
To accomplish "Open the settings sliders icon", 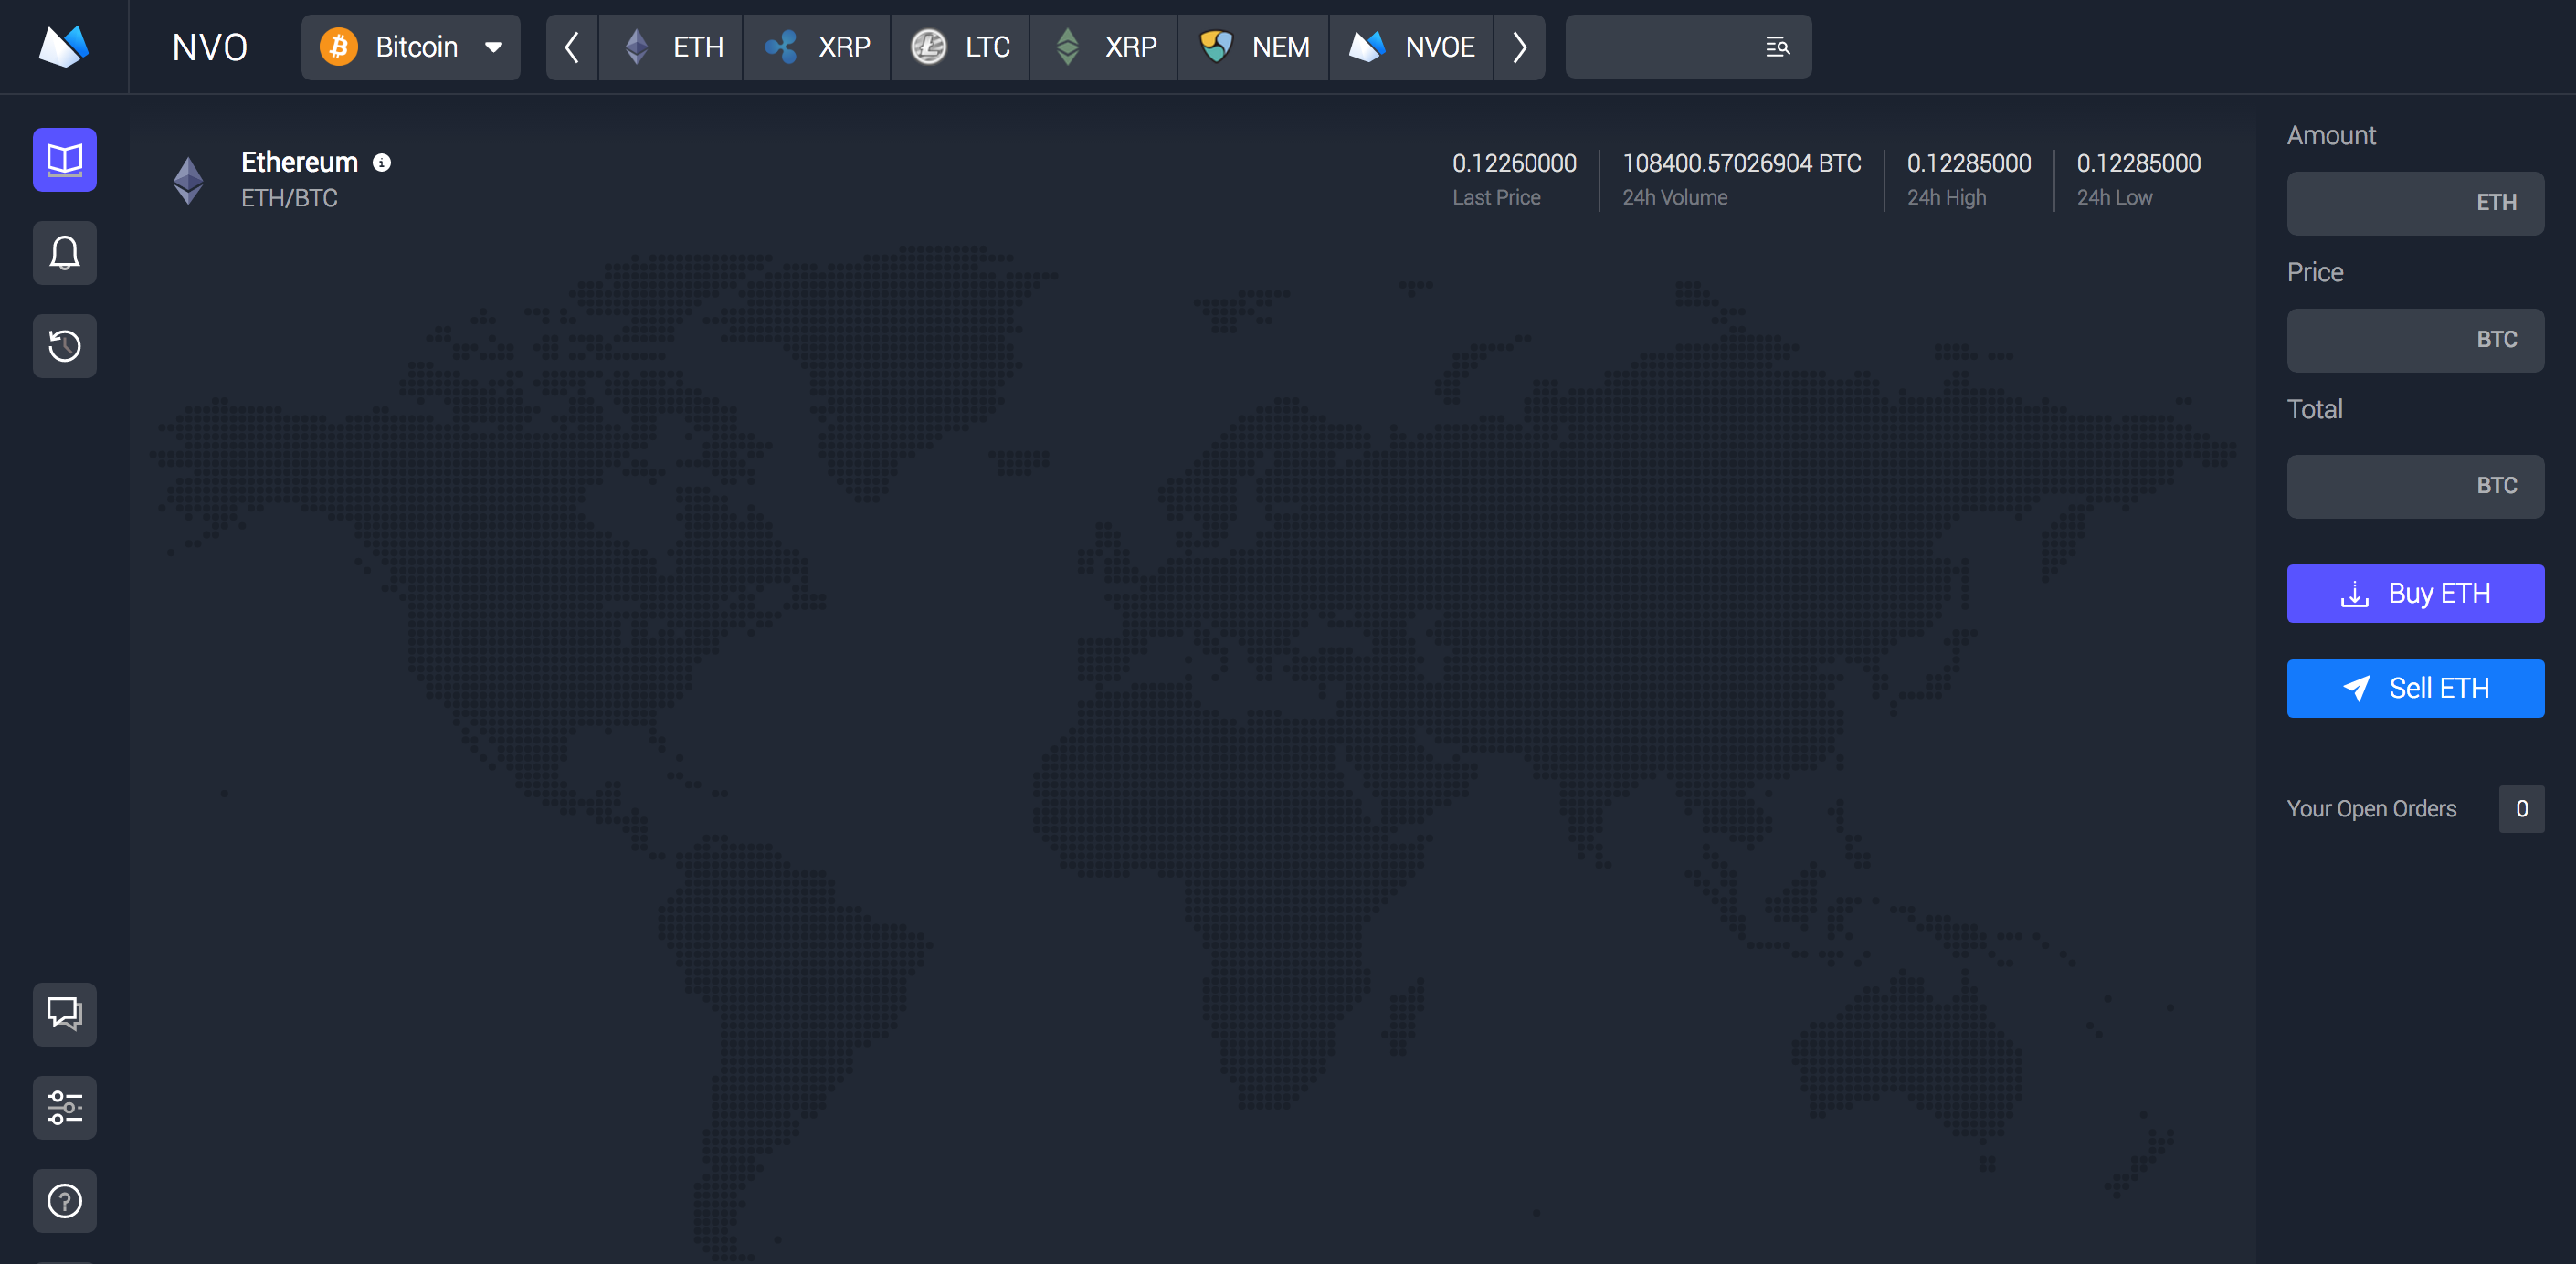I will 65,1107.
